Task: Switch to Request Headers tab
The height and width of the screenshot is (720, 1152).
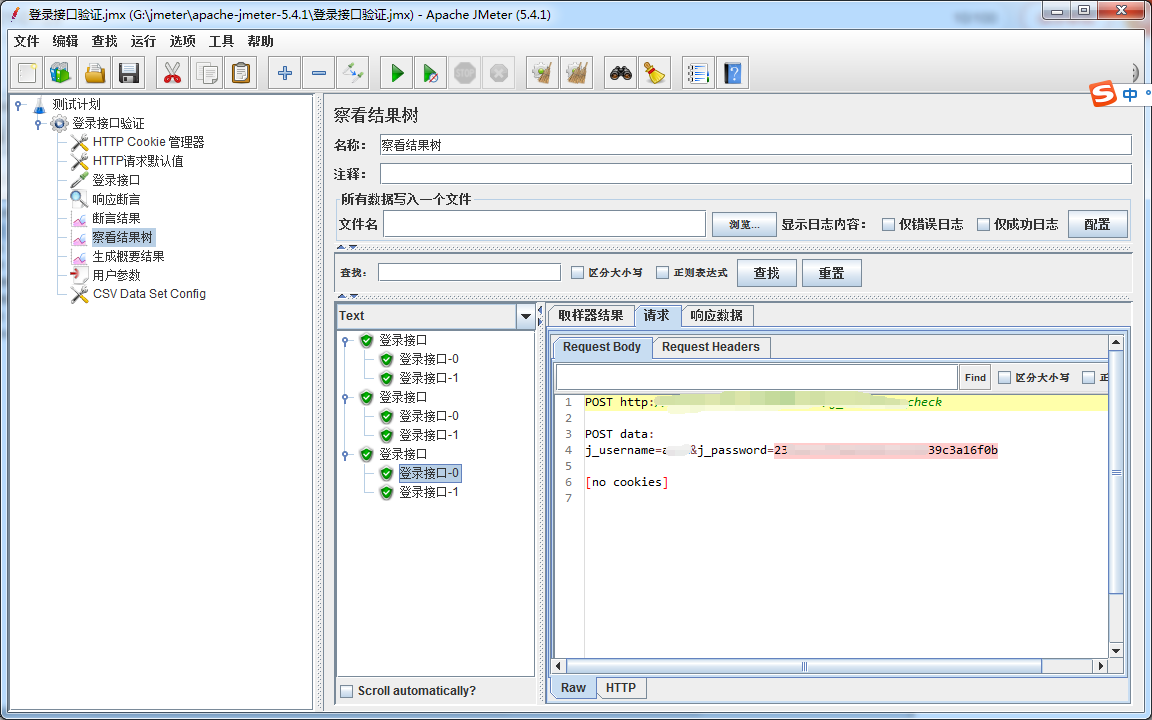Action: (710, 348)
